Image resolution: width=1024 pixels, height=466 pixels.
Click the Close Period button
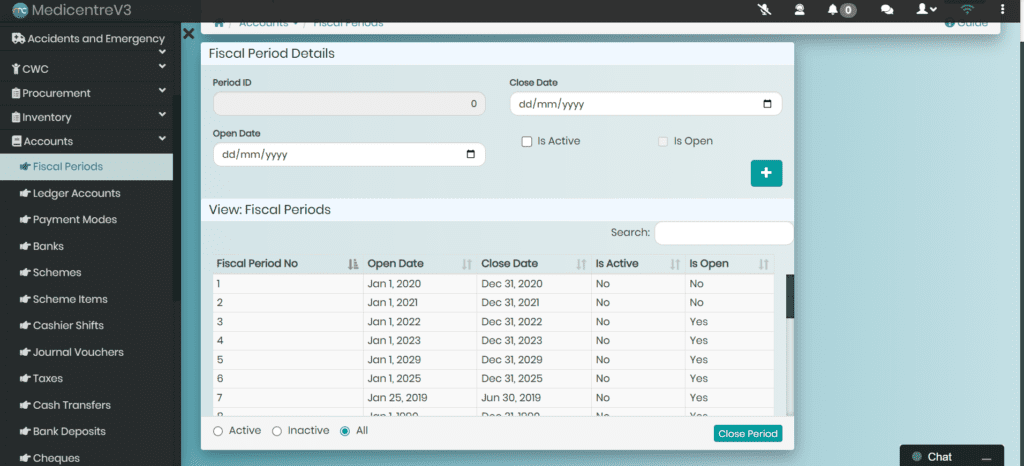pos(747,434)
